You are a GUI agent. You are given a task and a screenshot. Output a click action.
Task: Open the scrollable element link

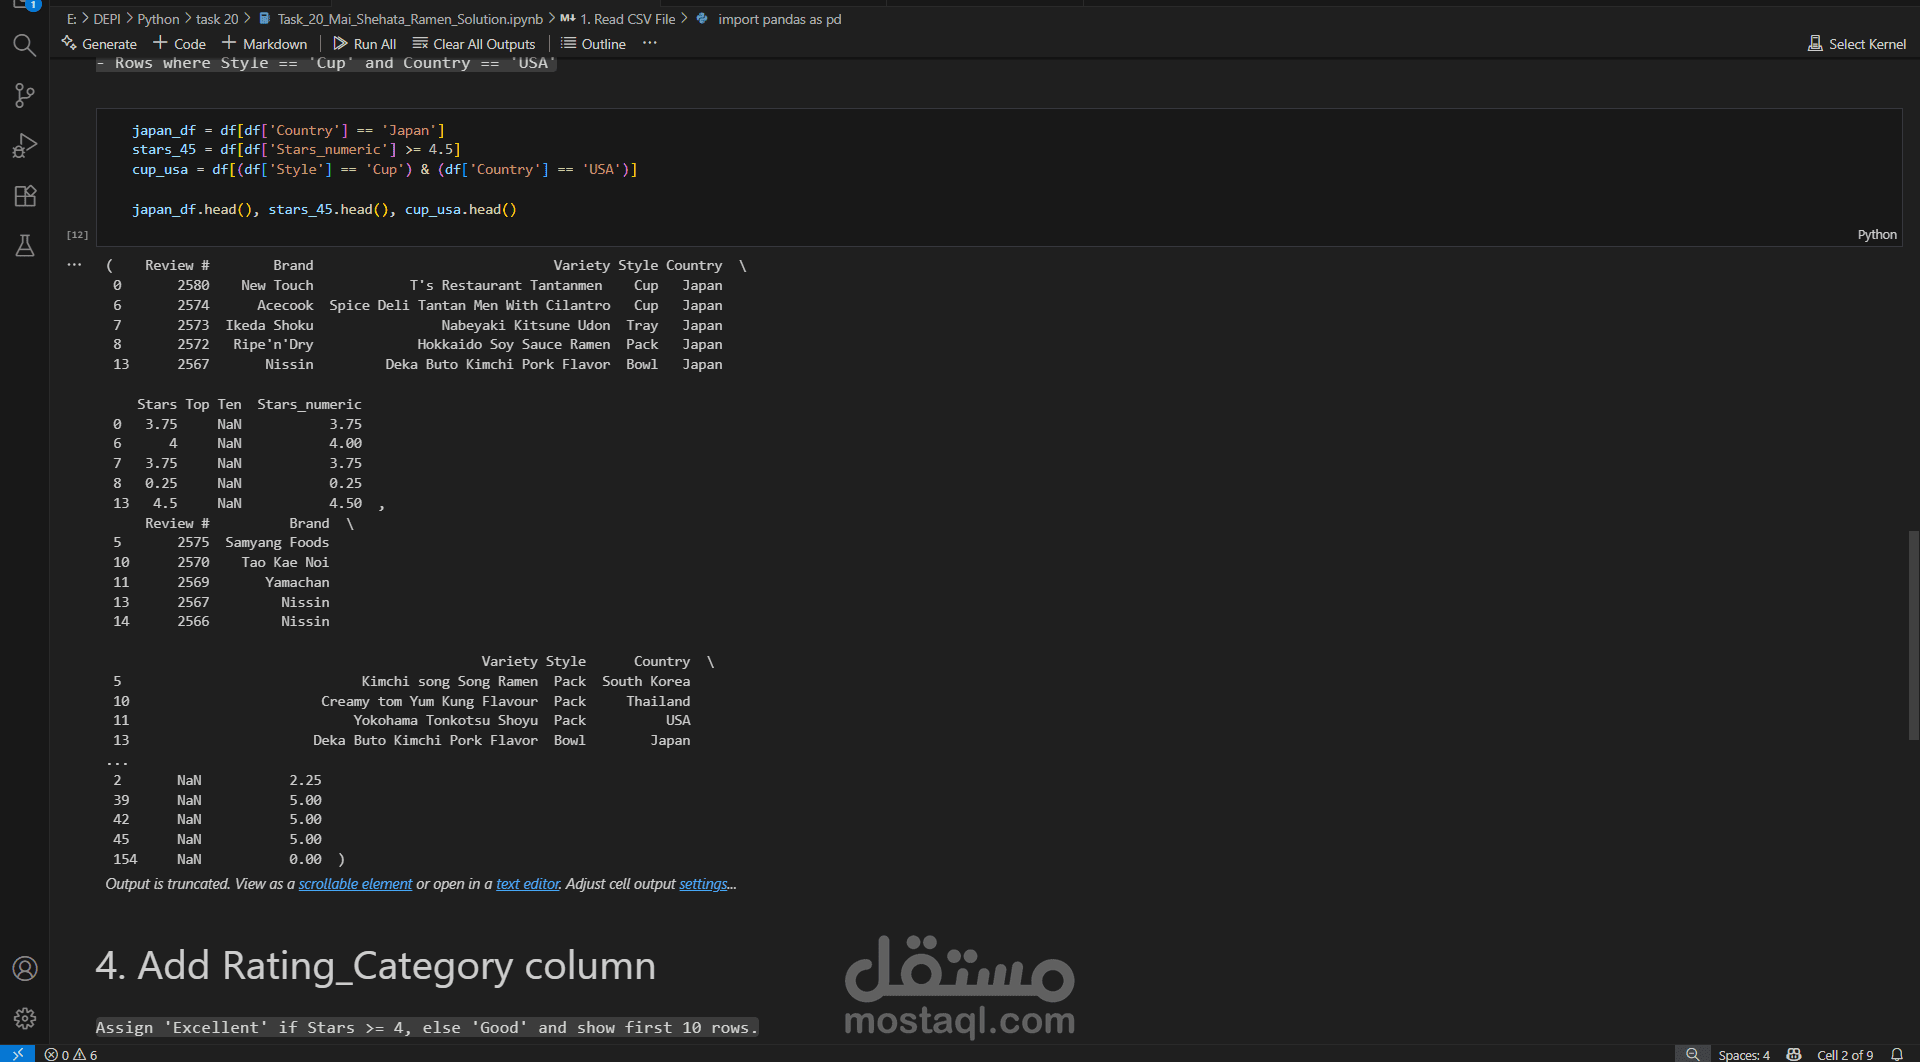pos(355,884)
